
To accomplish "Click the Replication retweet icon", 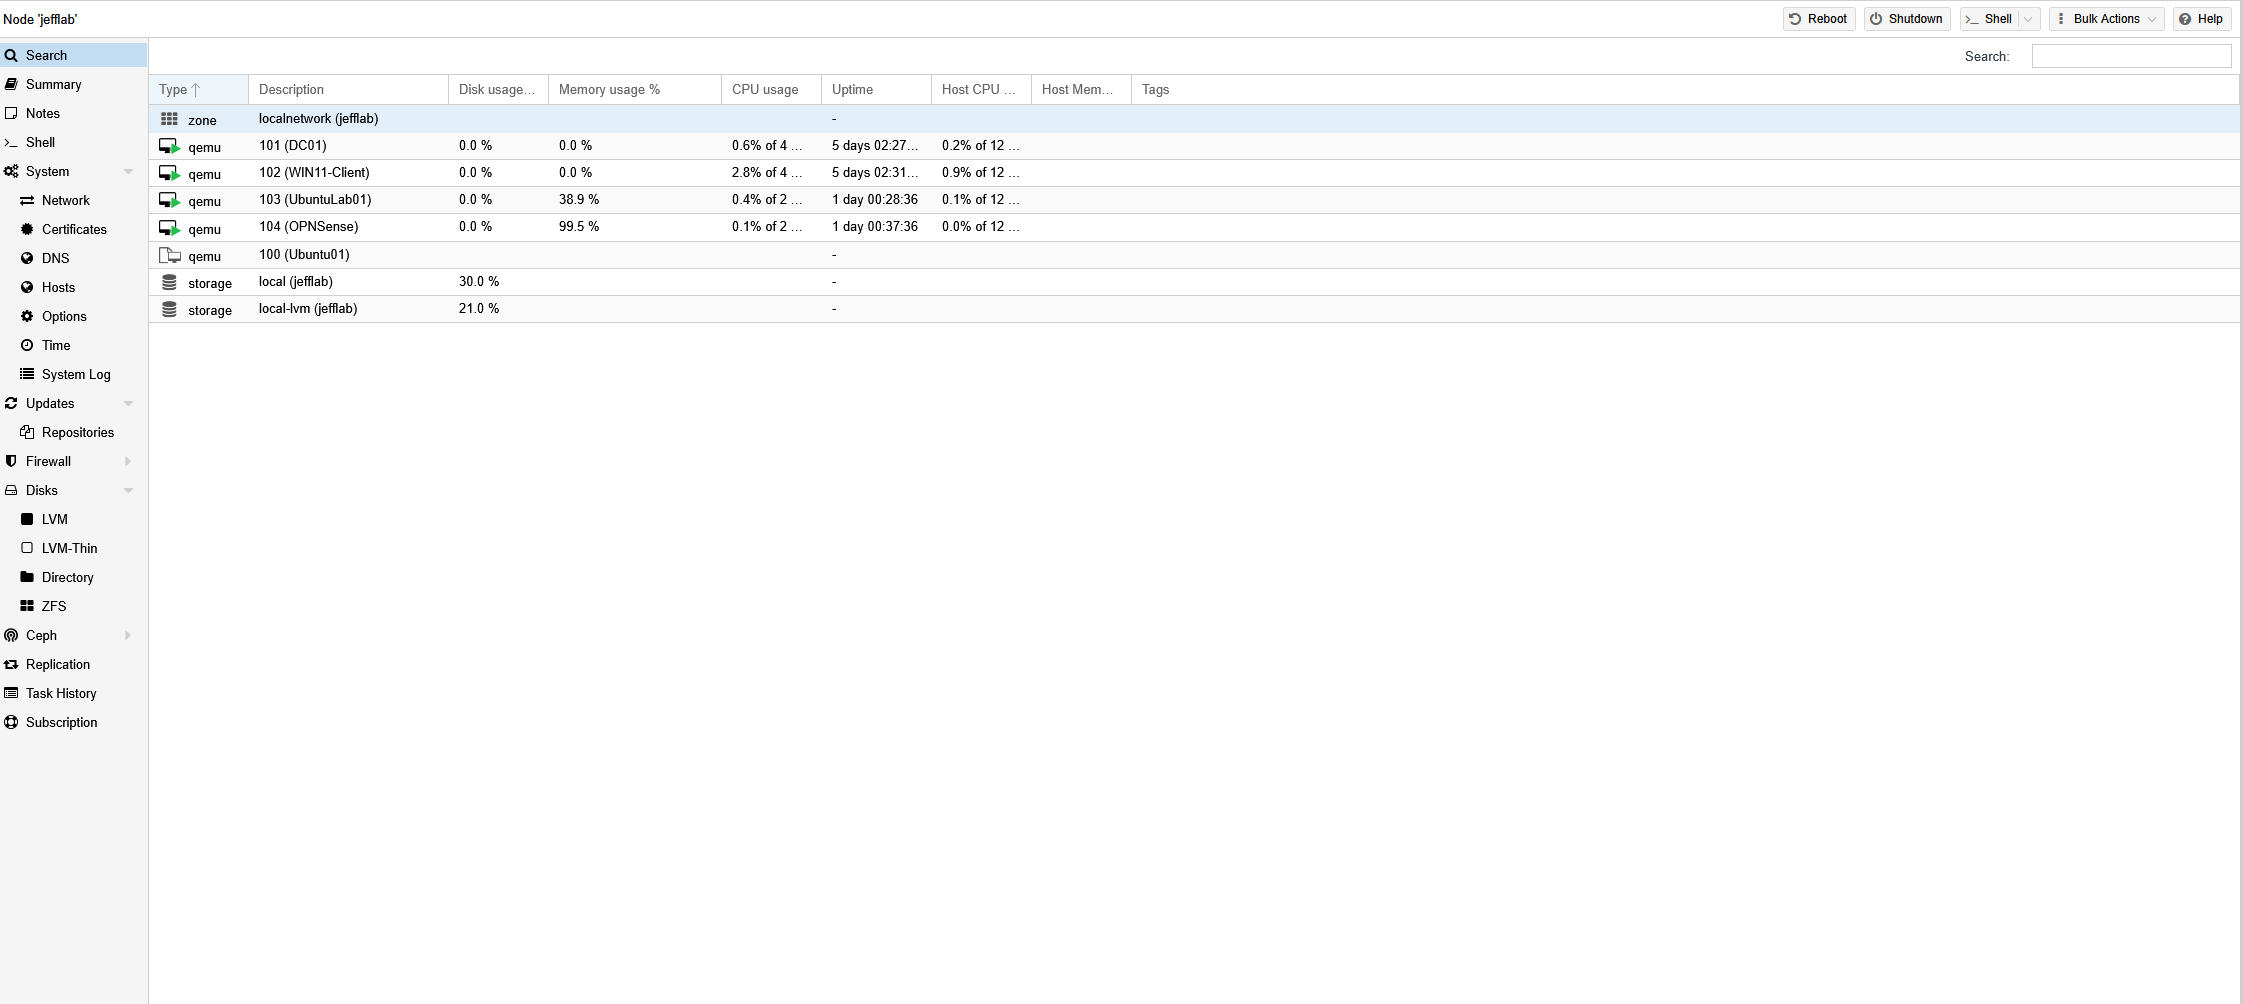I will (11, 665).
